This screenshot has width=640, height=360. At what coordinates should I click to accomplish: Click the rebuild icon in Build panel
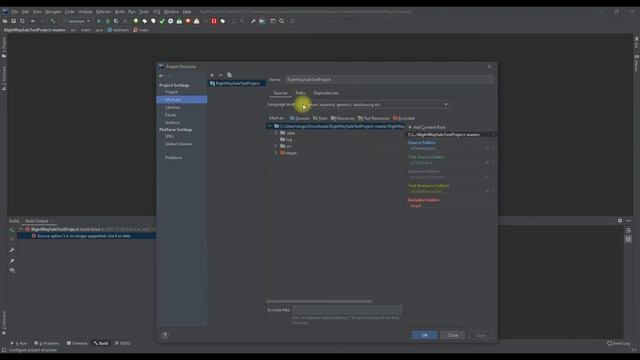tap(12, 230)
